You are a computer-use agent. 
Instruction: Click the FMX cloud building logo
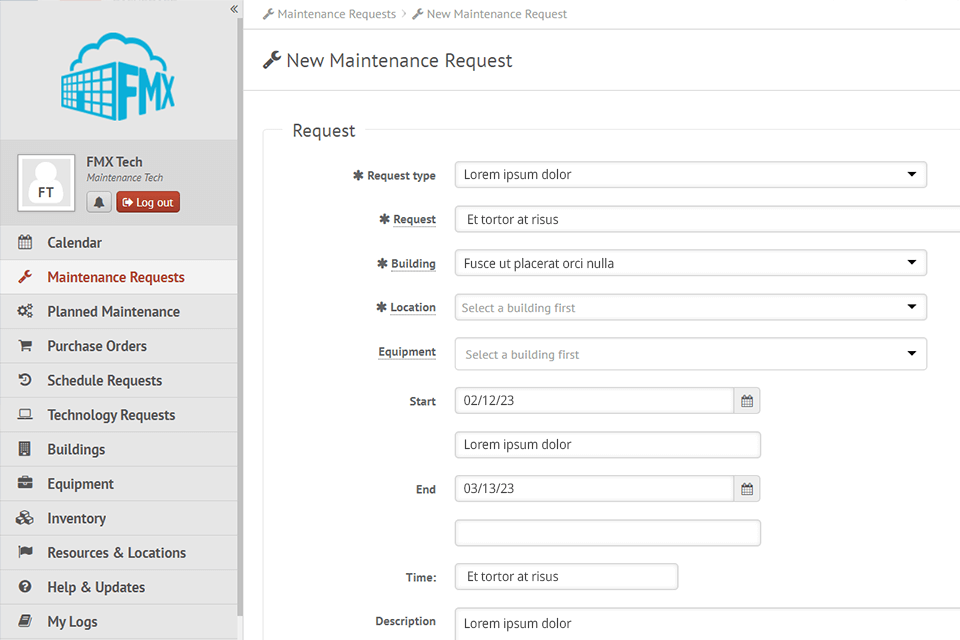[118, 77]
